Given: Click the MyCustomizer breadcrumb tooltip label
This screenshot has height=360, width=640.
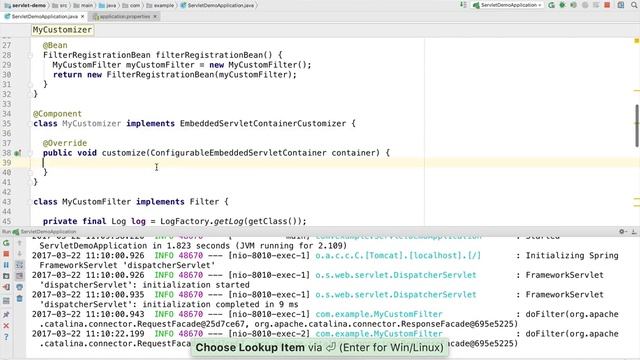Looking at the screenshot, I should (x=62, y=30).
